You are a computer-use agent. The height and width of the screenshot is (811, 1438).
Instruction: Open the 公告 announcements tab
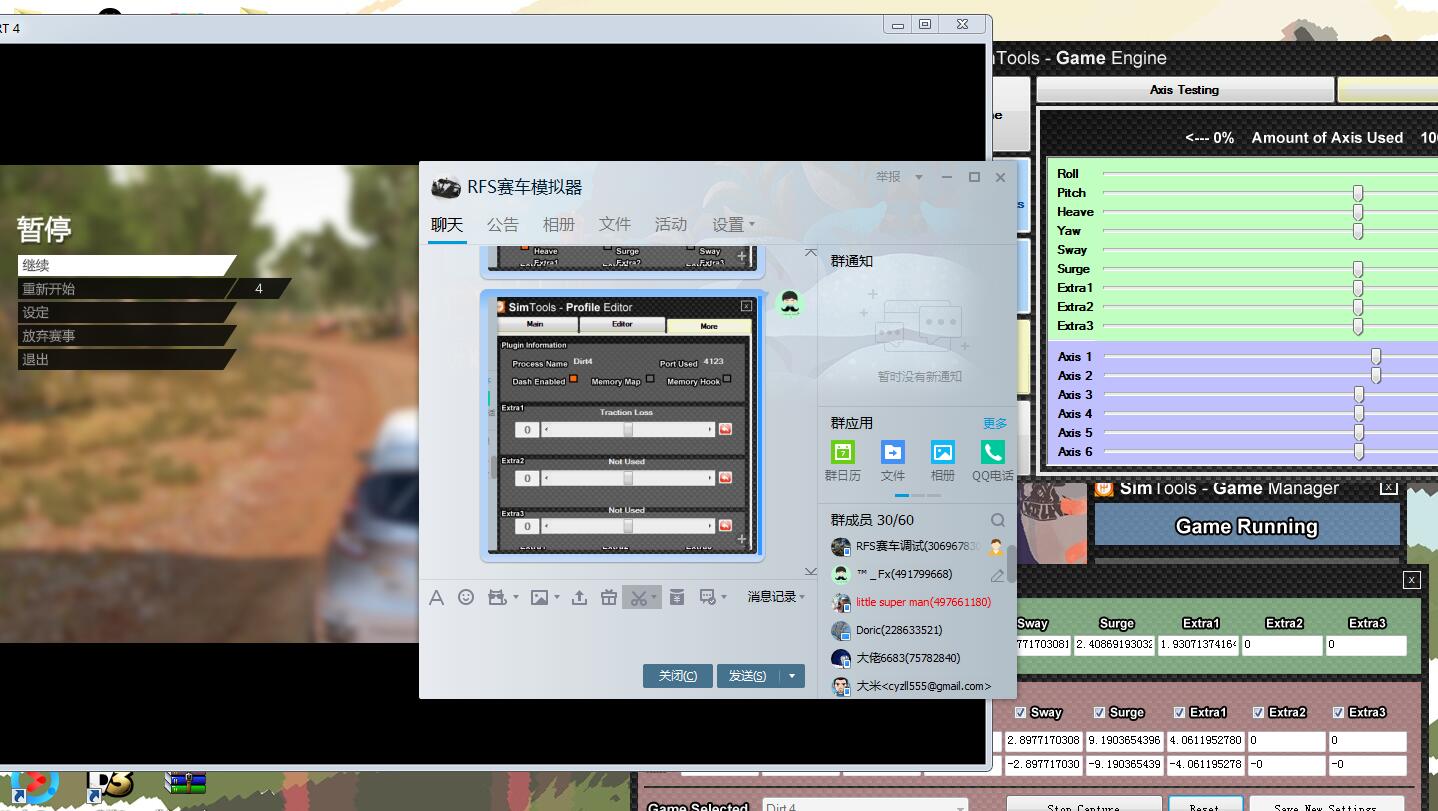[503, 224]
